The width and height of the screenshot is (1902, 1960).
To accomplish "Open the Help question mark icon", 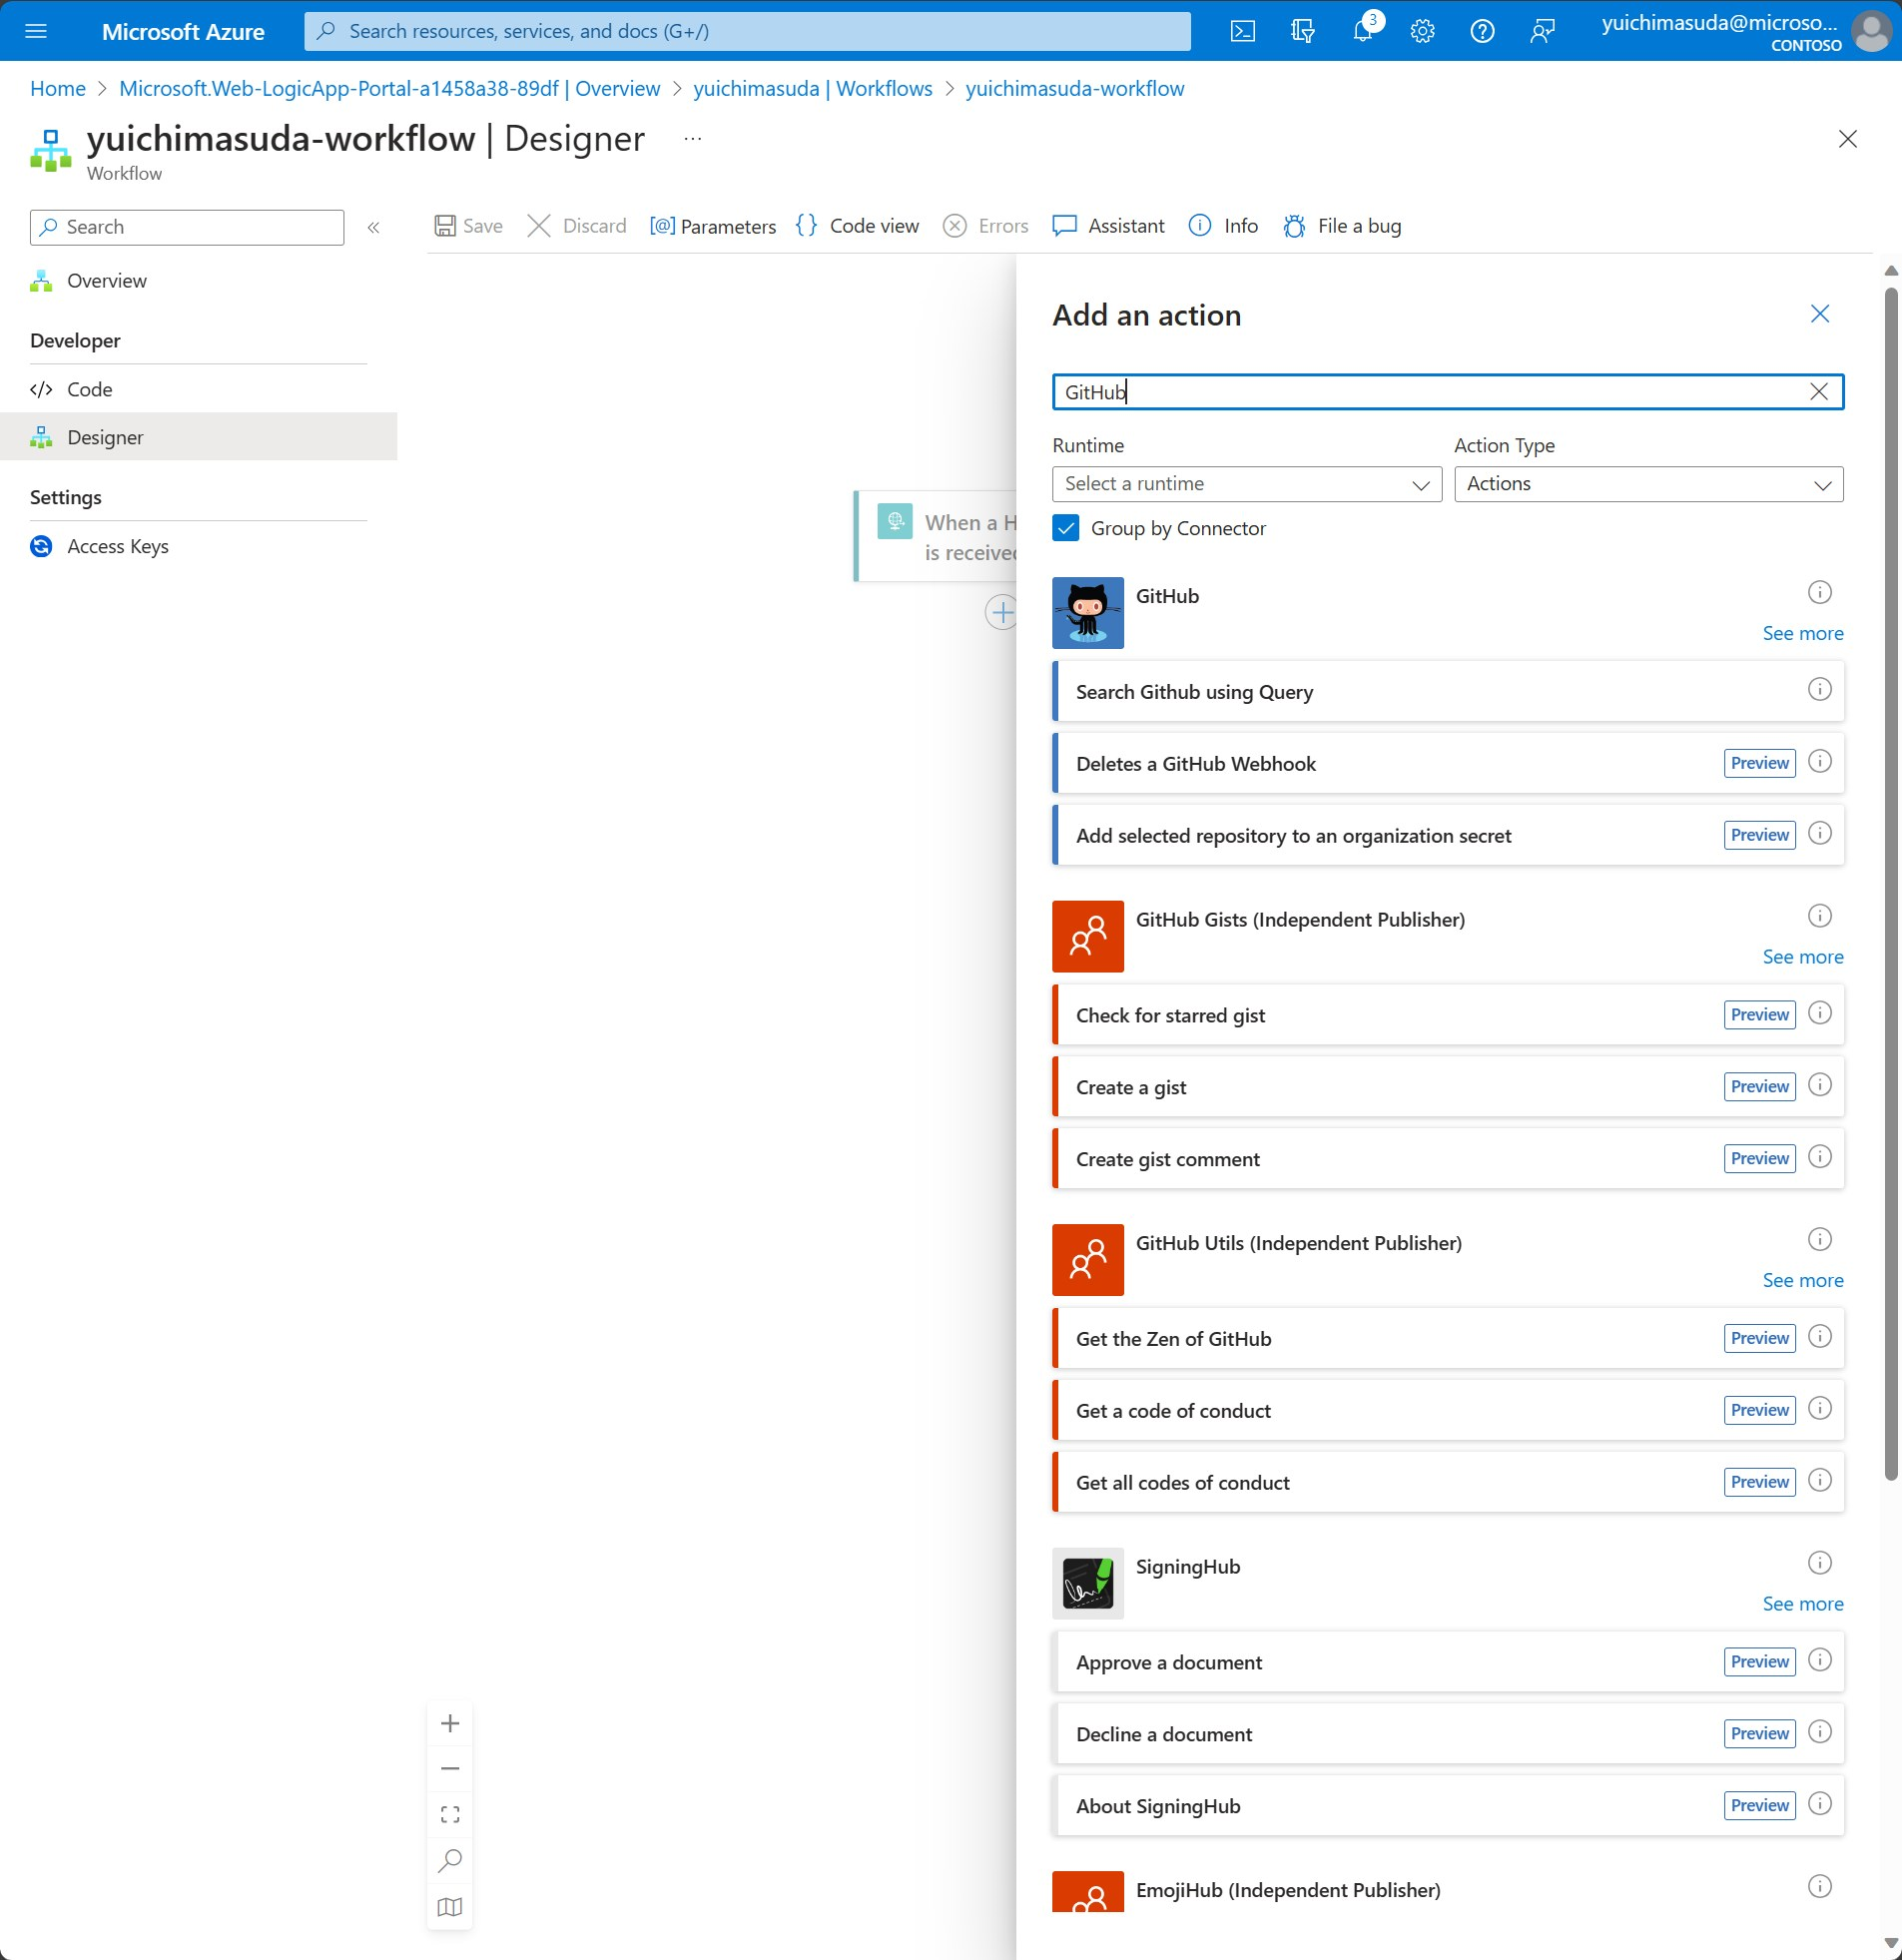I will click(x=1482, y=31).
